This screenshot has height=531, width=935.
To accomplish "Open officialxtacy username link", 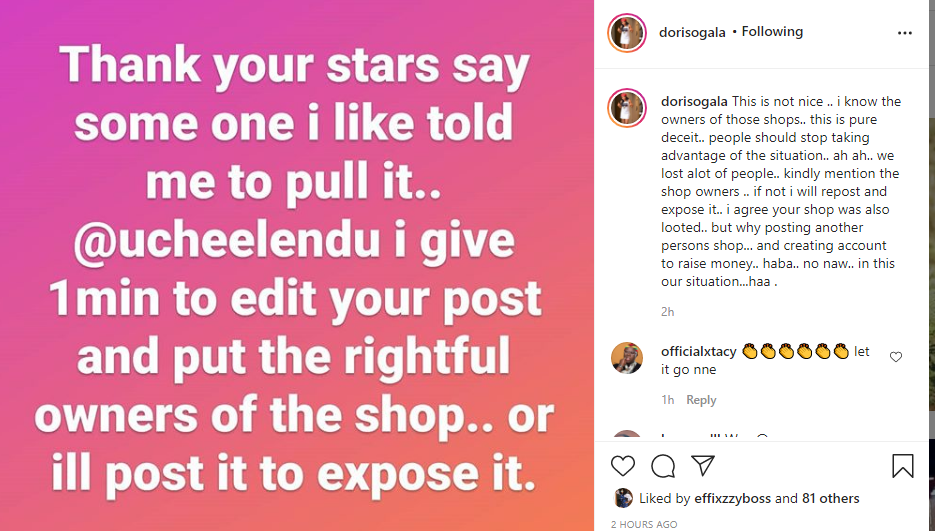I will click(698, 351).
